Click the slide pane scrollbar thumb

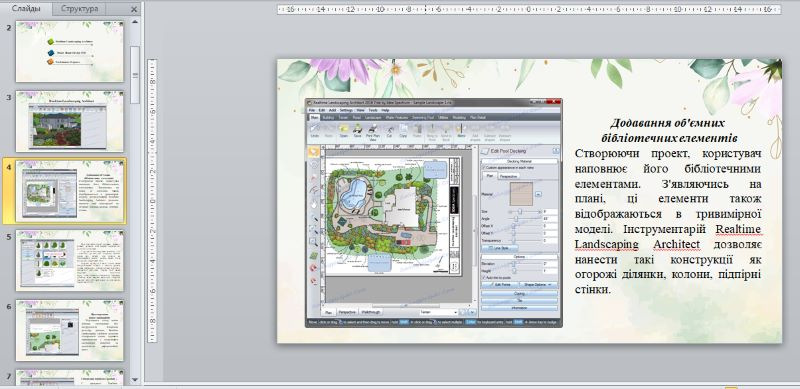(135, 75)
